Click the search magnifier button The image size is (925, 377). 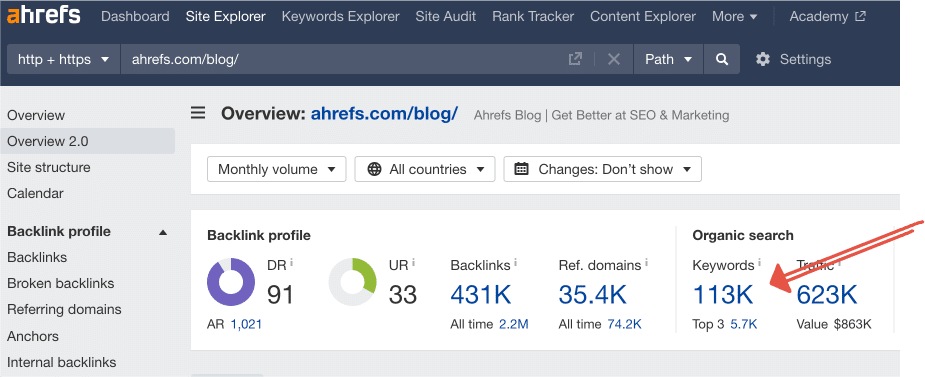click(721, 59)
